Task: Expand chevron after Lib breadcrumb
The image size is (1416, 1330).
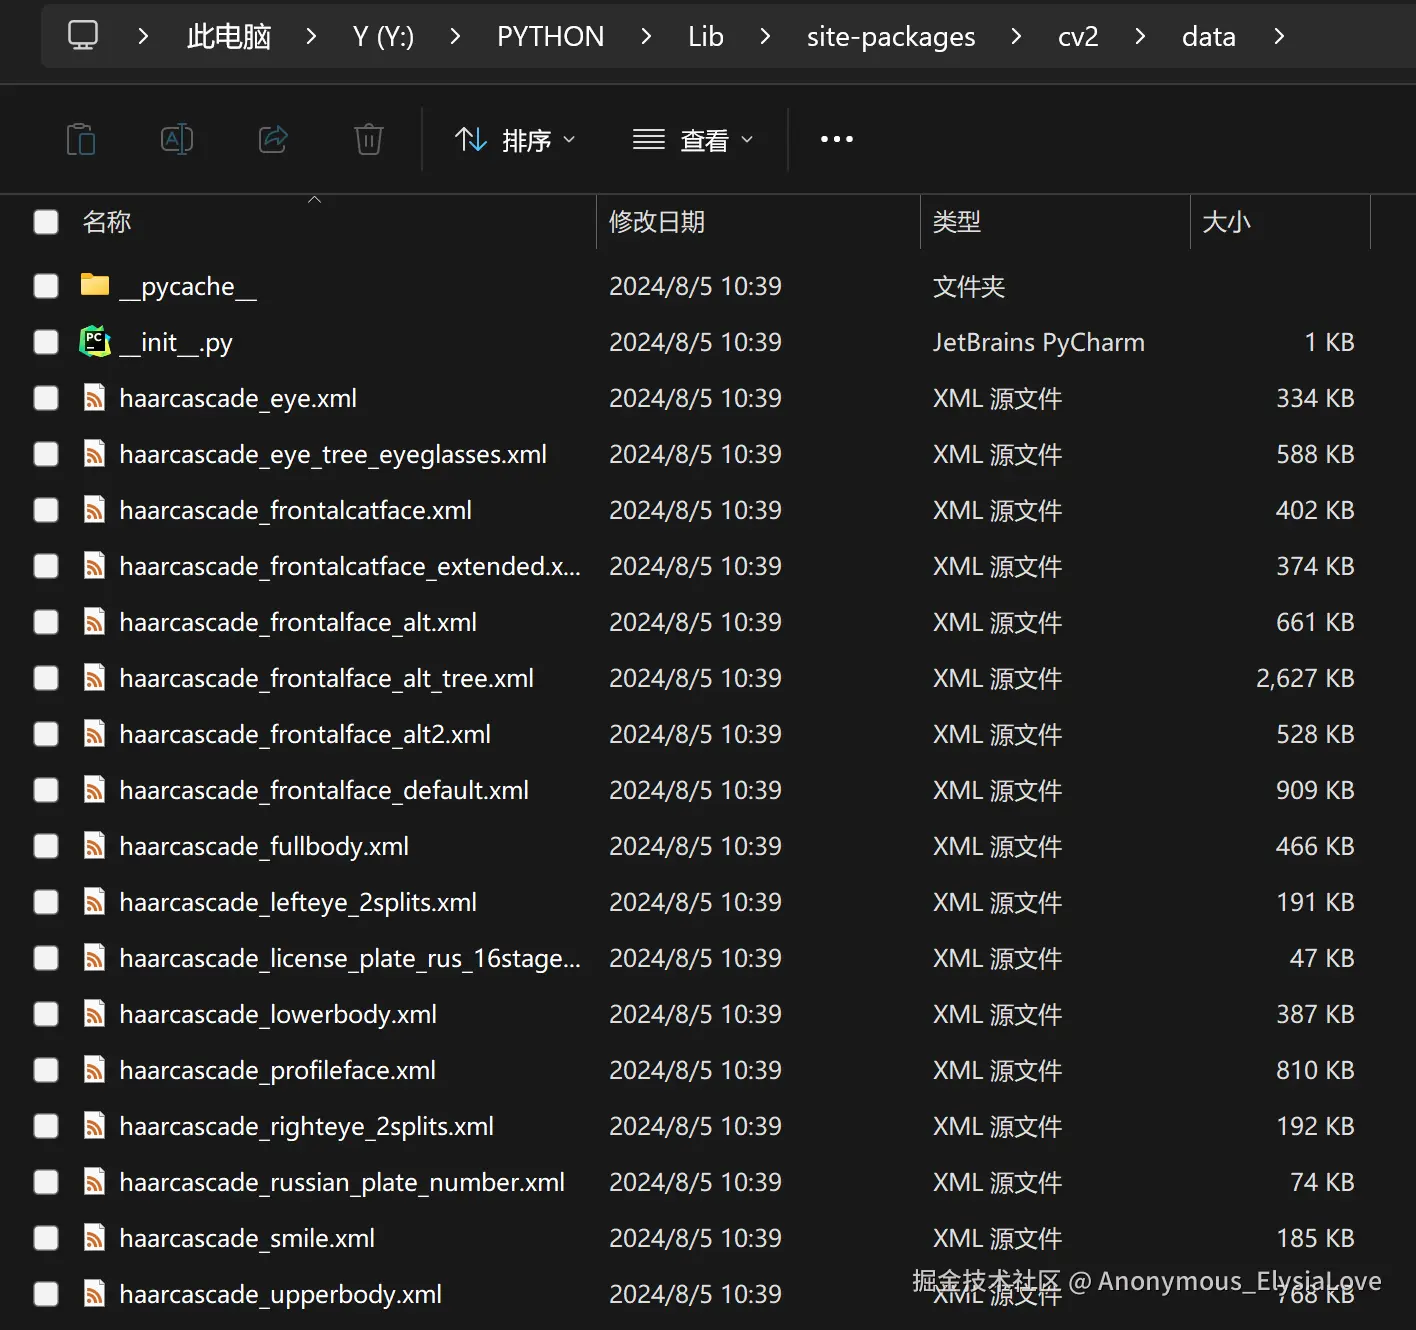Action: pyautogui.click(x=765, y=36)
